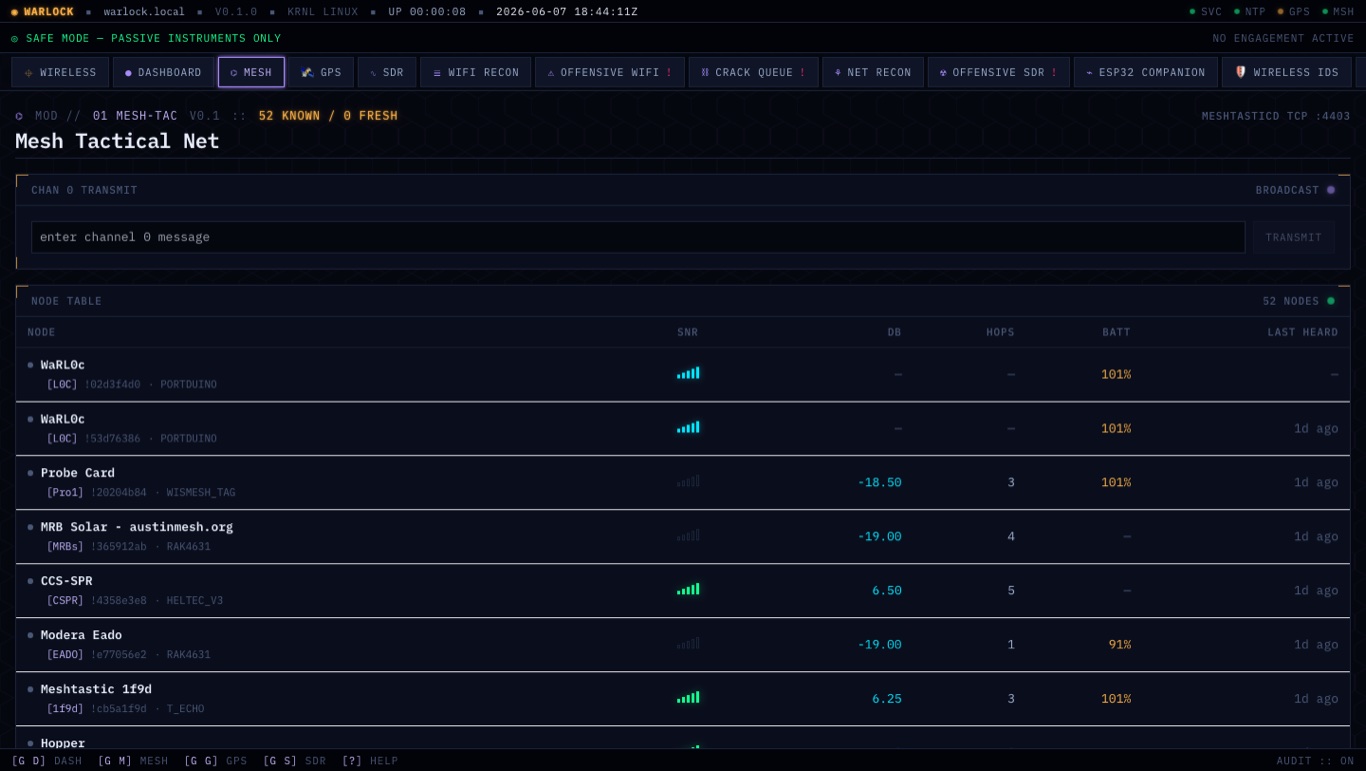Click the SAFE MODE status icon
The width and height of the screenshot is (1366, 771).
pos(15,39)
